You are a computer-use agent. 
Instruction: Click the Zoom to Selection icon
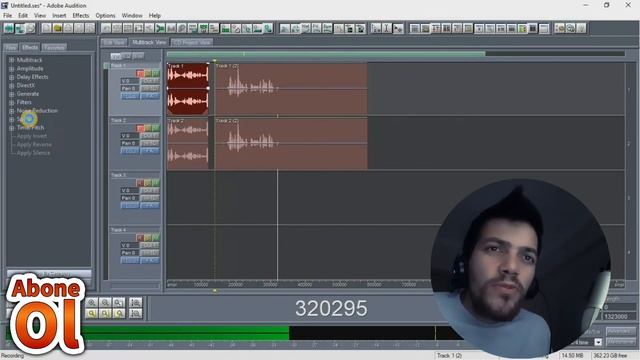[x=136, y=302]
